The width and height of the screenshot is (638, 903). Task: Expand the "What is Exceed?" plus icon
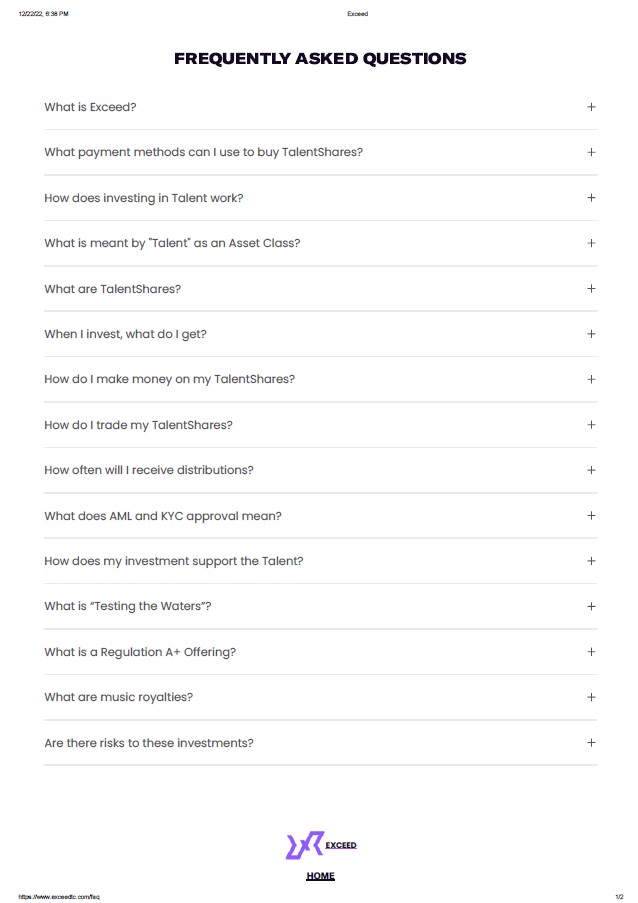pyautogui.click(x=591, y=107)
